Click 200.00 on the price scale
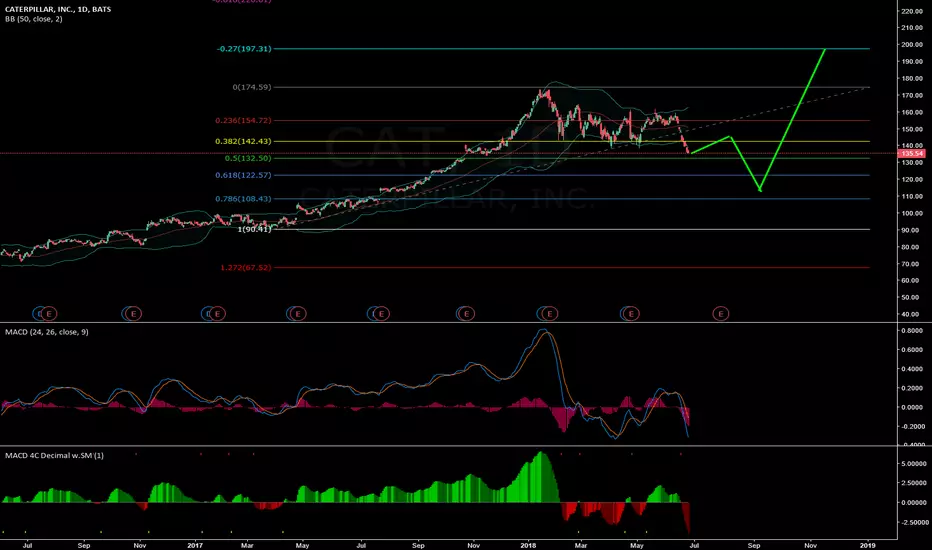This screenshot has width=932, height=550. click(x=912, y=45)
